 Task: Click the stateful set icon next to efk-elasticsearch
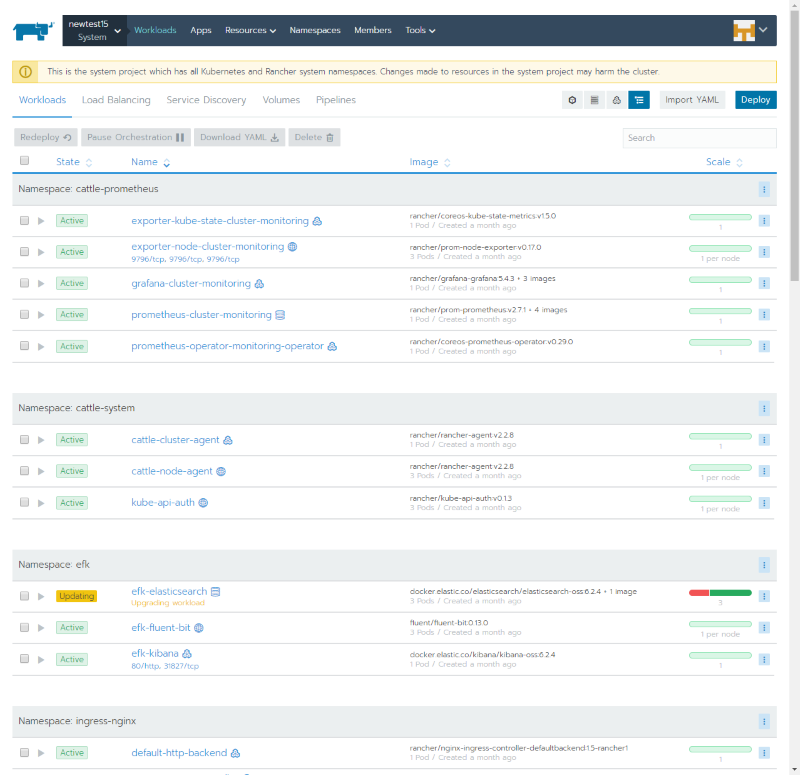click(216, 592)
